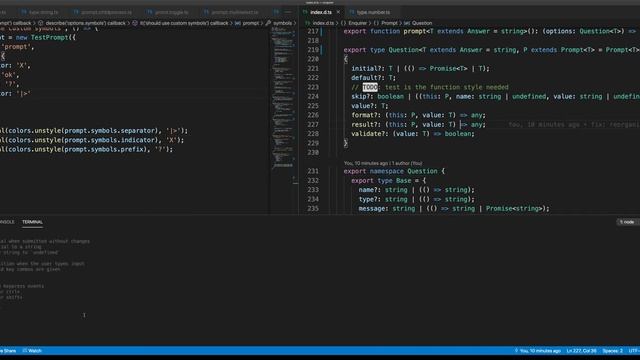Change indentation via 'Spaces: 2' status item
Viewport: 640px width, 360px height.
pyautogui.click(x=612, y=351)
